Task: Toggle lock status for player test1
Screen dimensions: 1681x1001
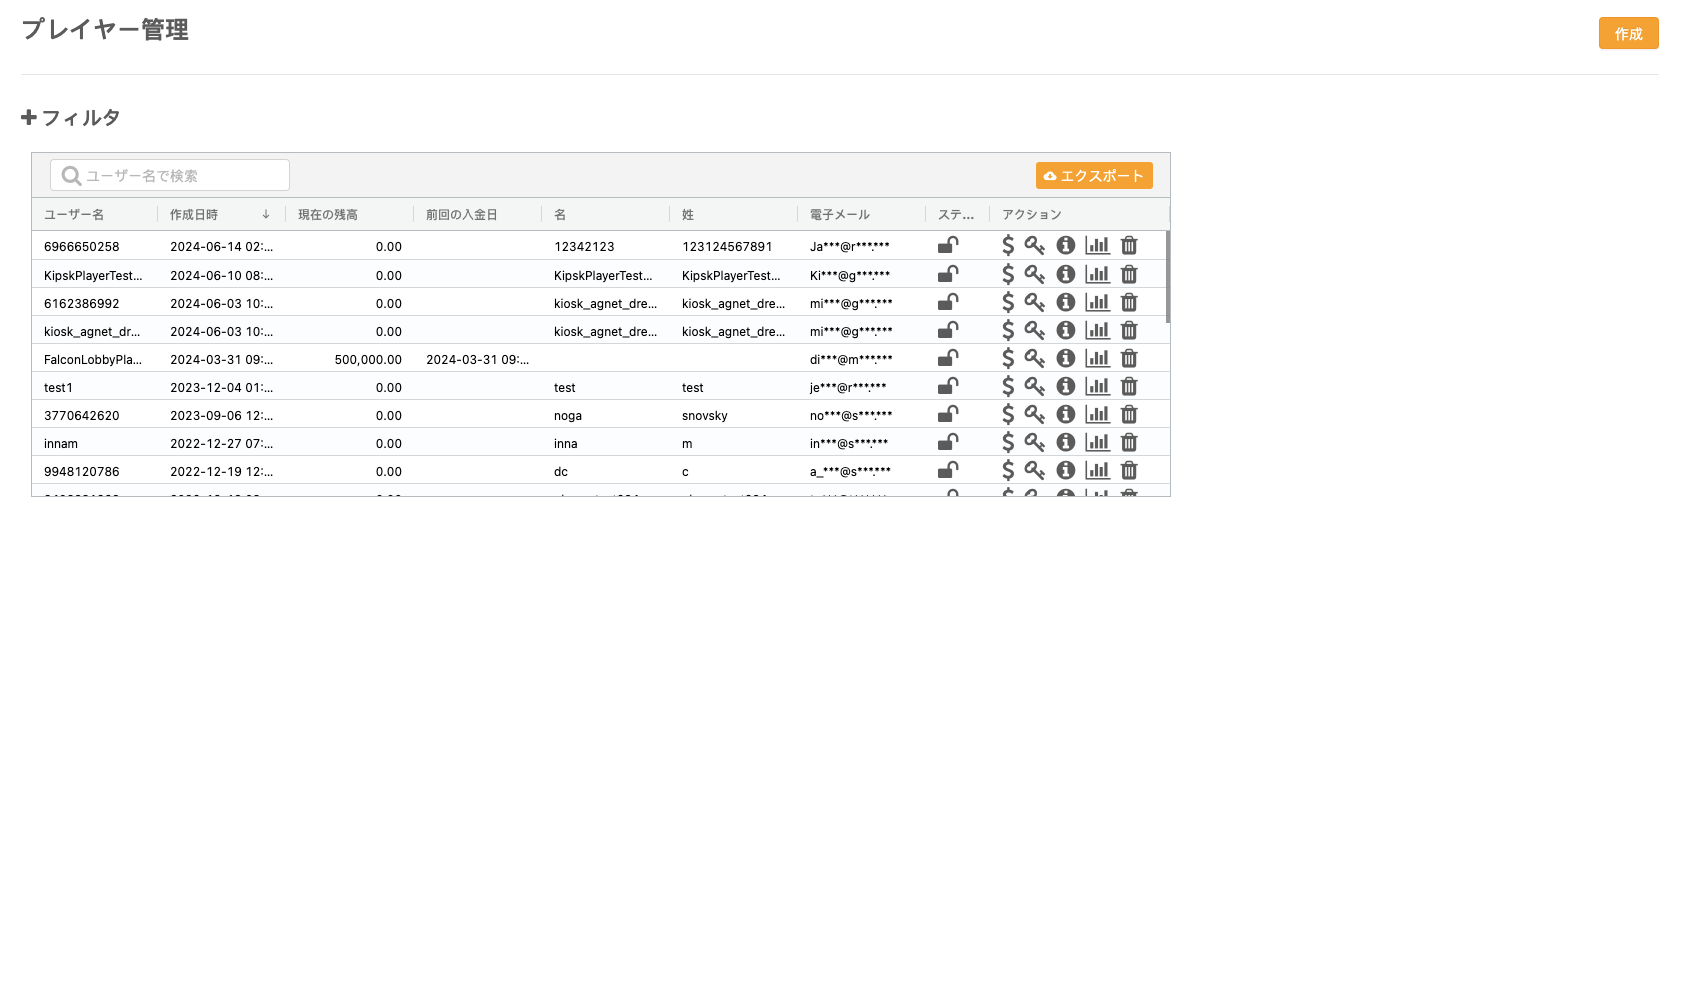Action: tap(948, 386)
